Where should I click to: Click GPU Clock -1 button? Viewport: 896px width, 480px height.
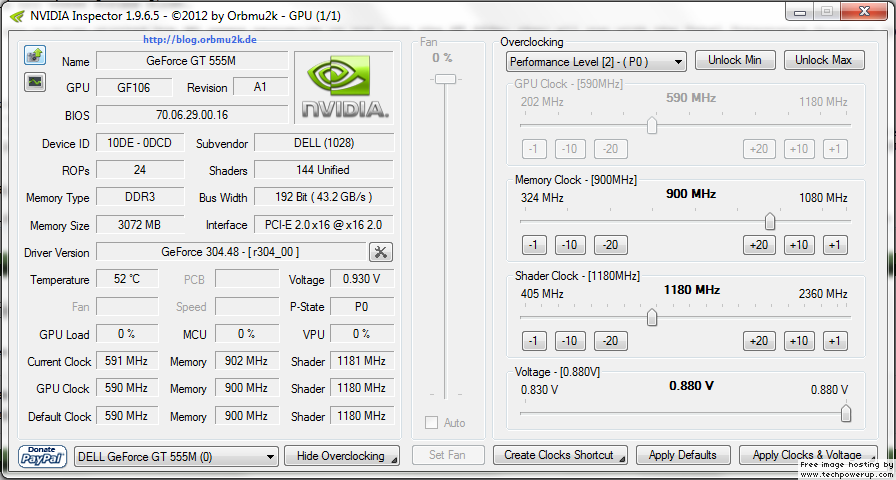click(534, 149)
